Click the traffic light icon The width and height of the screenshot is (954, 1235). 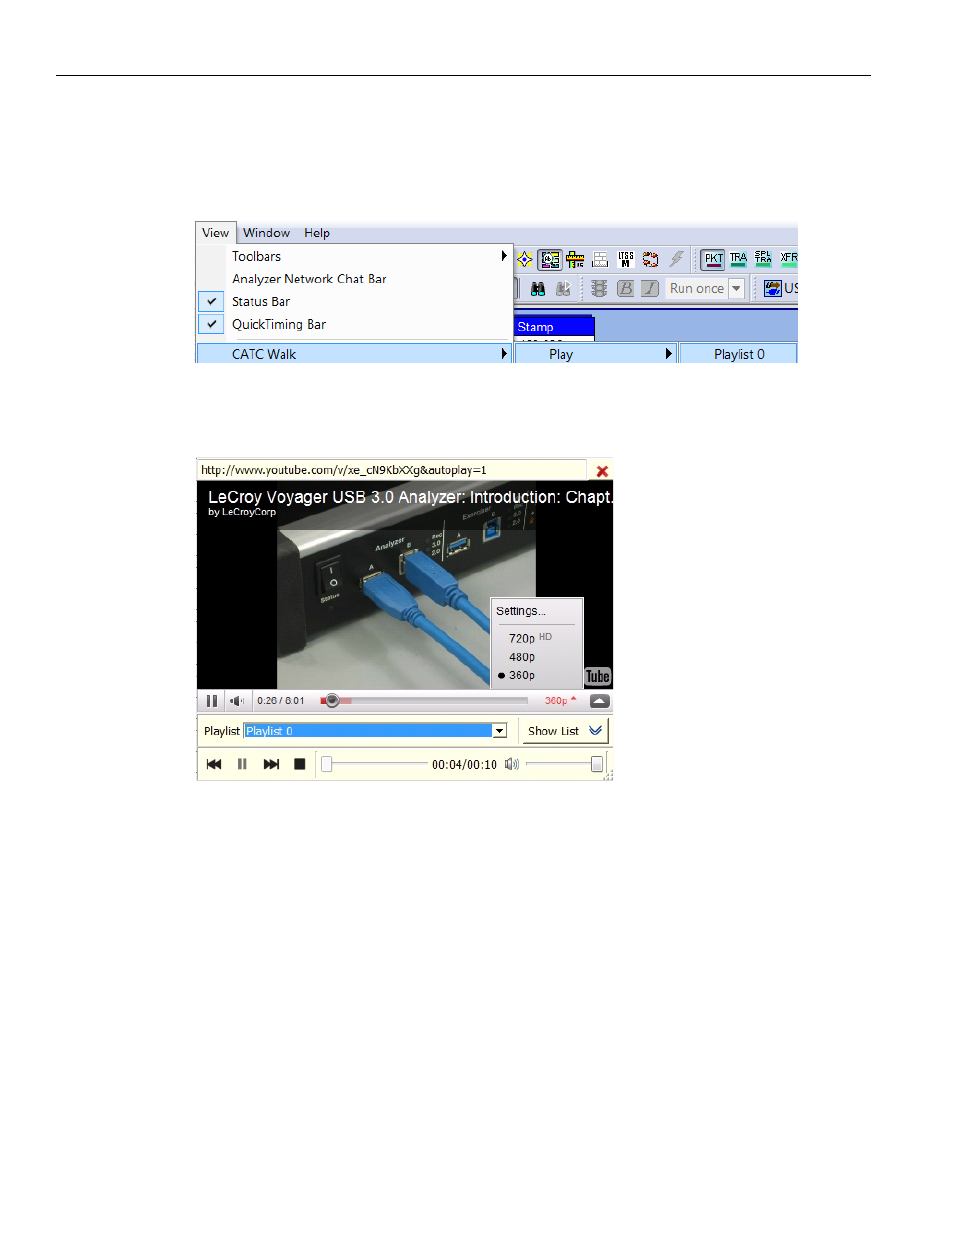599,289
